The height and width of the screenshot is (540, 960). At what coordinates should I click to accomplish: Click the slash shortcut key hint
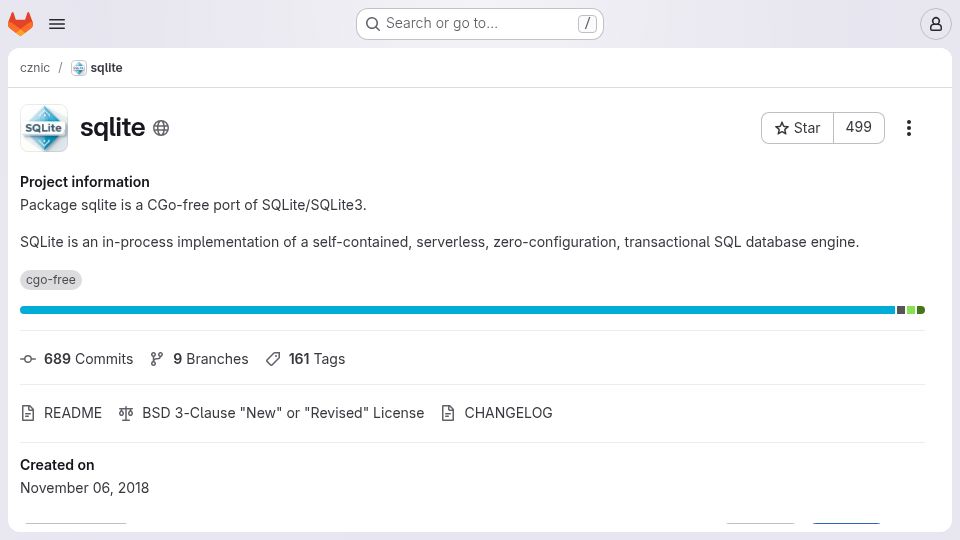coord(587,24)
